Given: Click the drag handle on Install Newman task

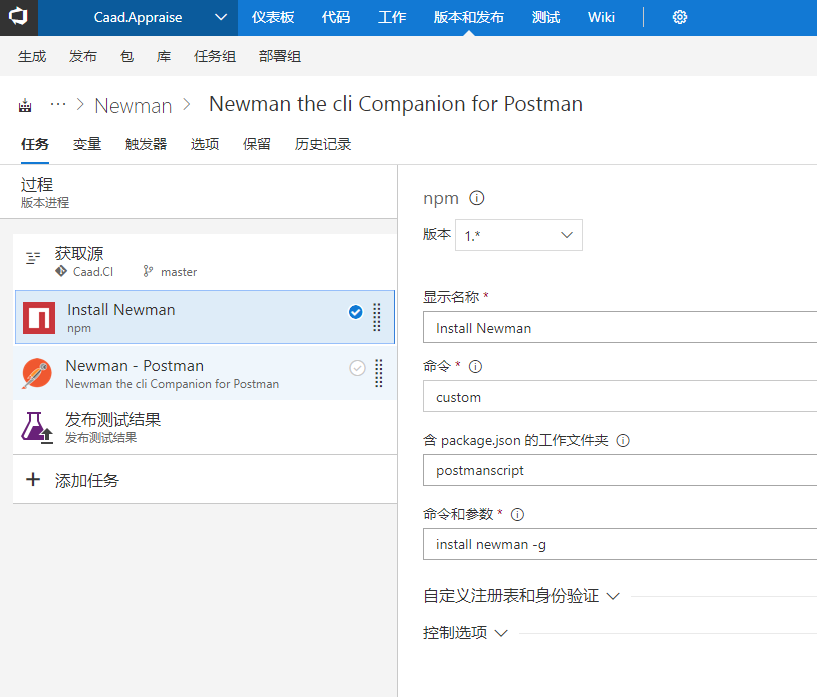Looking at the screenshot, I should 377,317.
